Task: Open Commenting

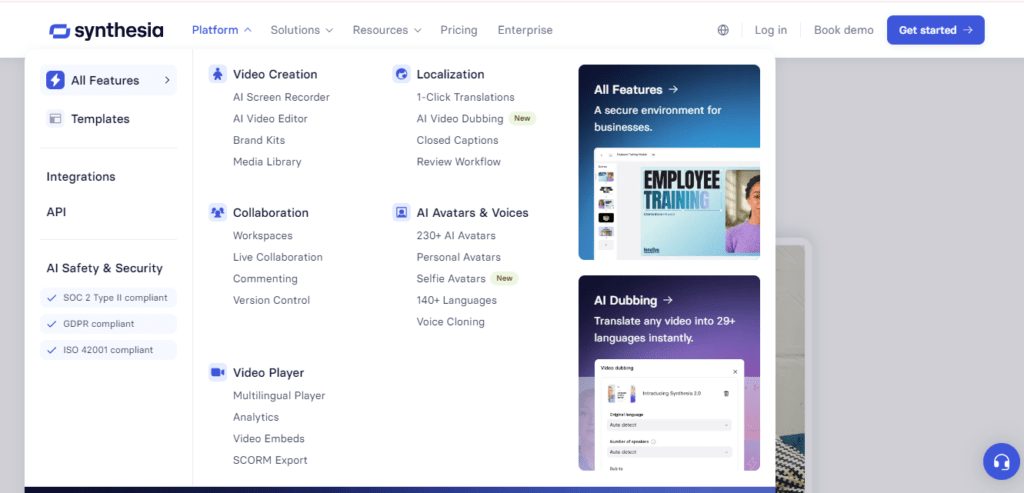Action: pos(265,279)
